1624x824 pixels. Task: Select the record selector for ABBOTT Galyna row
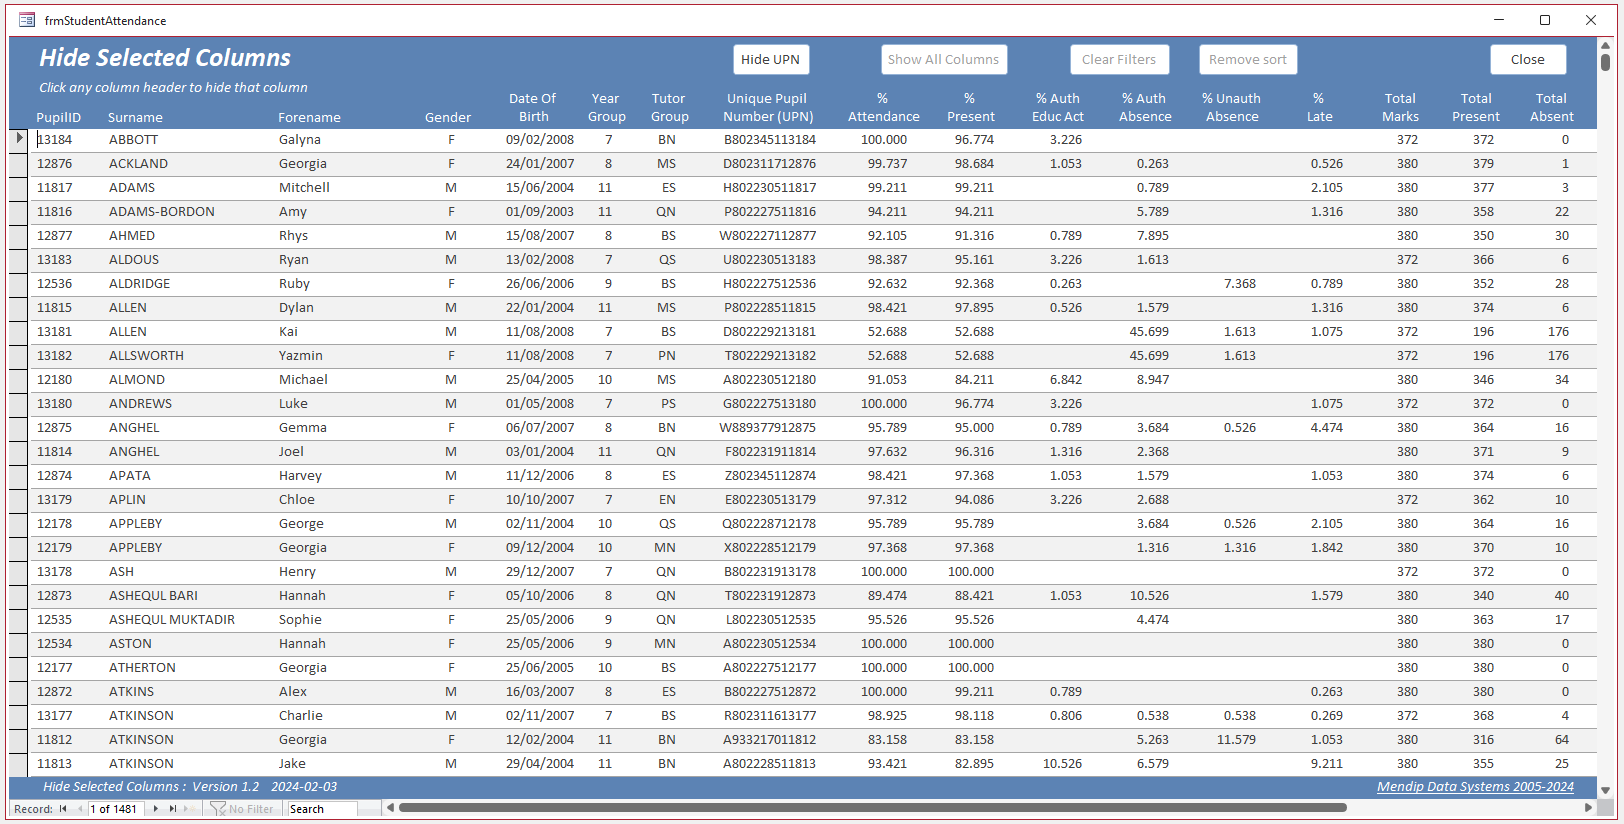coord(19,140)
